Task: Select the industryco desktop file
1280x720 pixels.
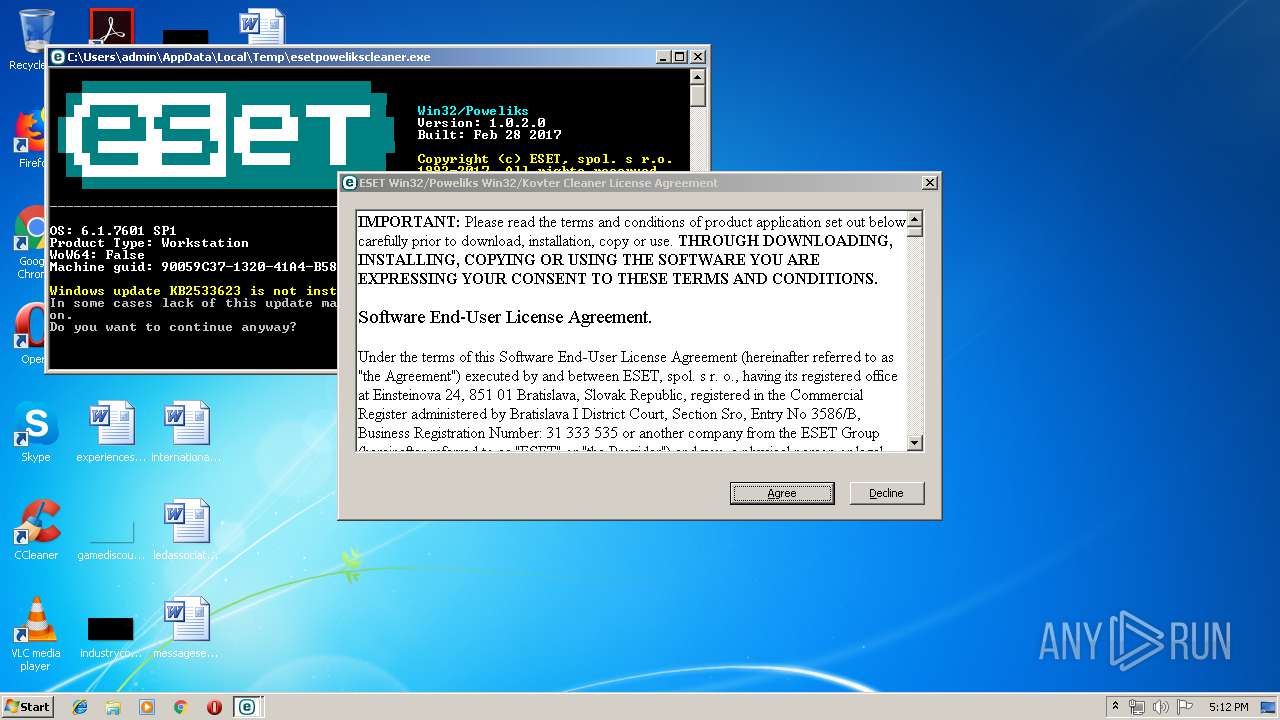Action: coord(111,636)
